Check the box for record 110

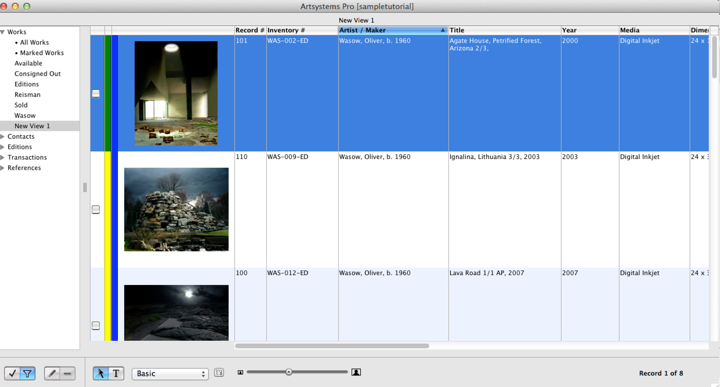[x=96, y=209]
